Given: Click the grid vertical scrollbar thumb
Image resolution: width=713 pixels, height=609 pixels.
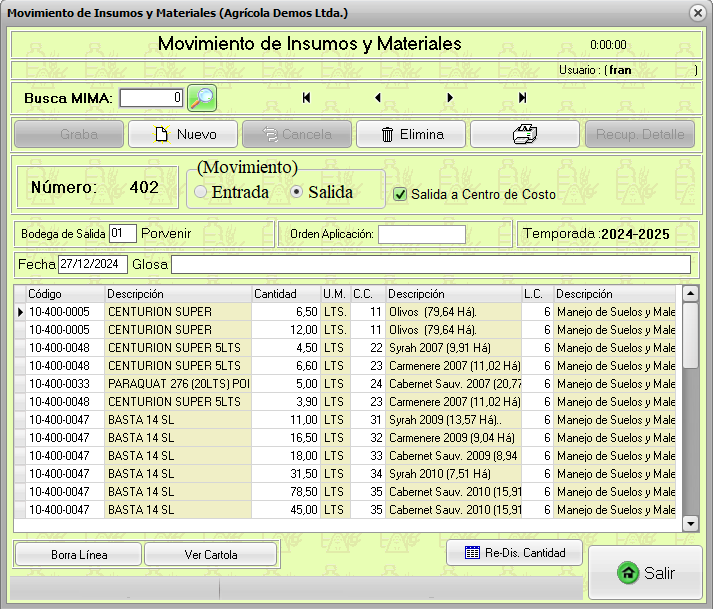Looking at the screenshot, I should coord(690,335).
